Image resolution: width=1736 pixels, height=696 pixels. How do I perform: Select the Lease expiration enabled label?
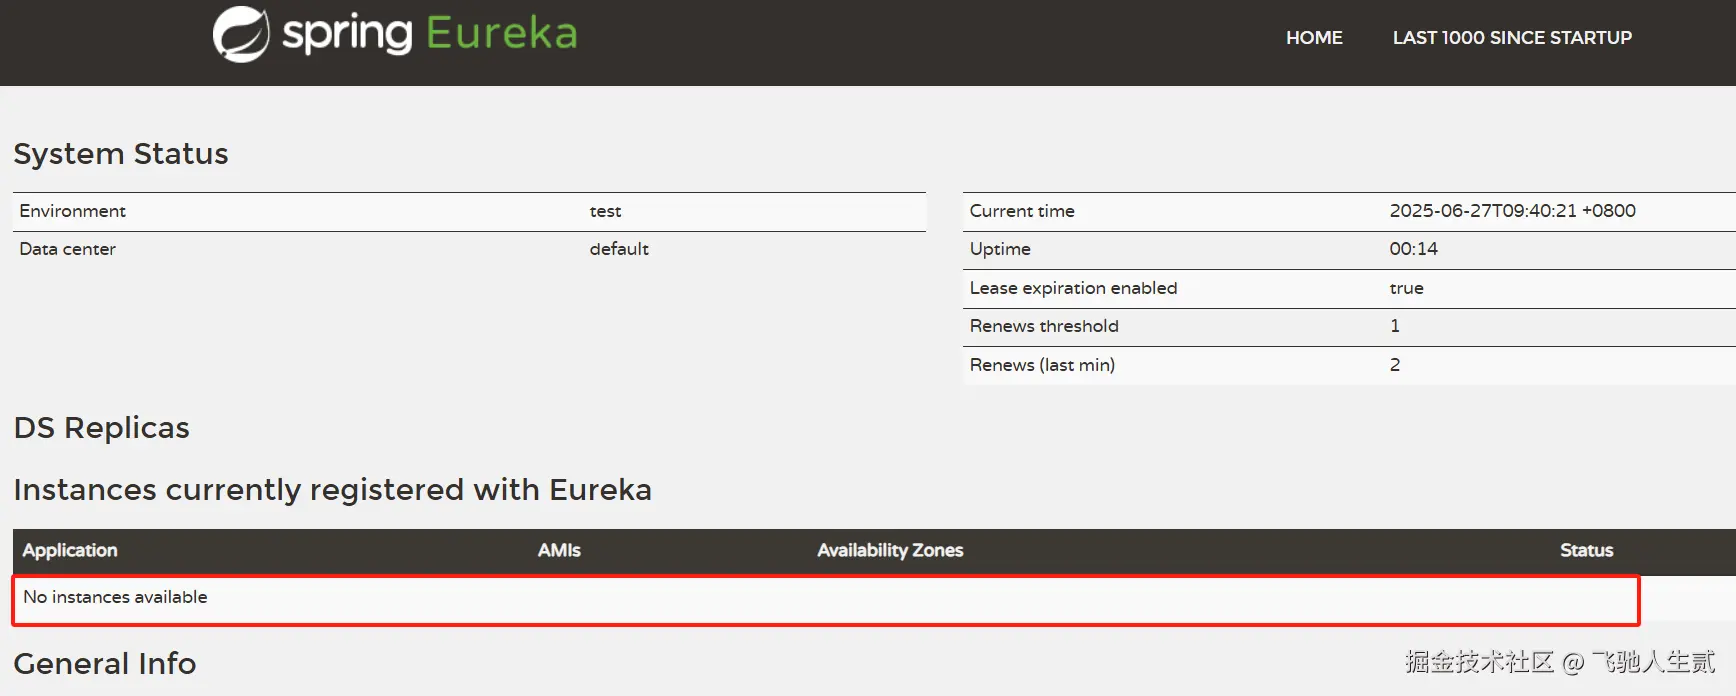coord(1073,288)
